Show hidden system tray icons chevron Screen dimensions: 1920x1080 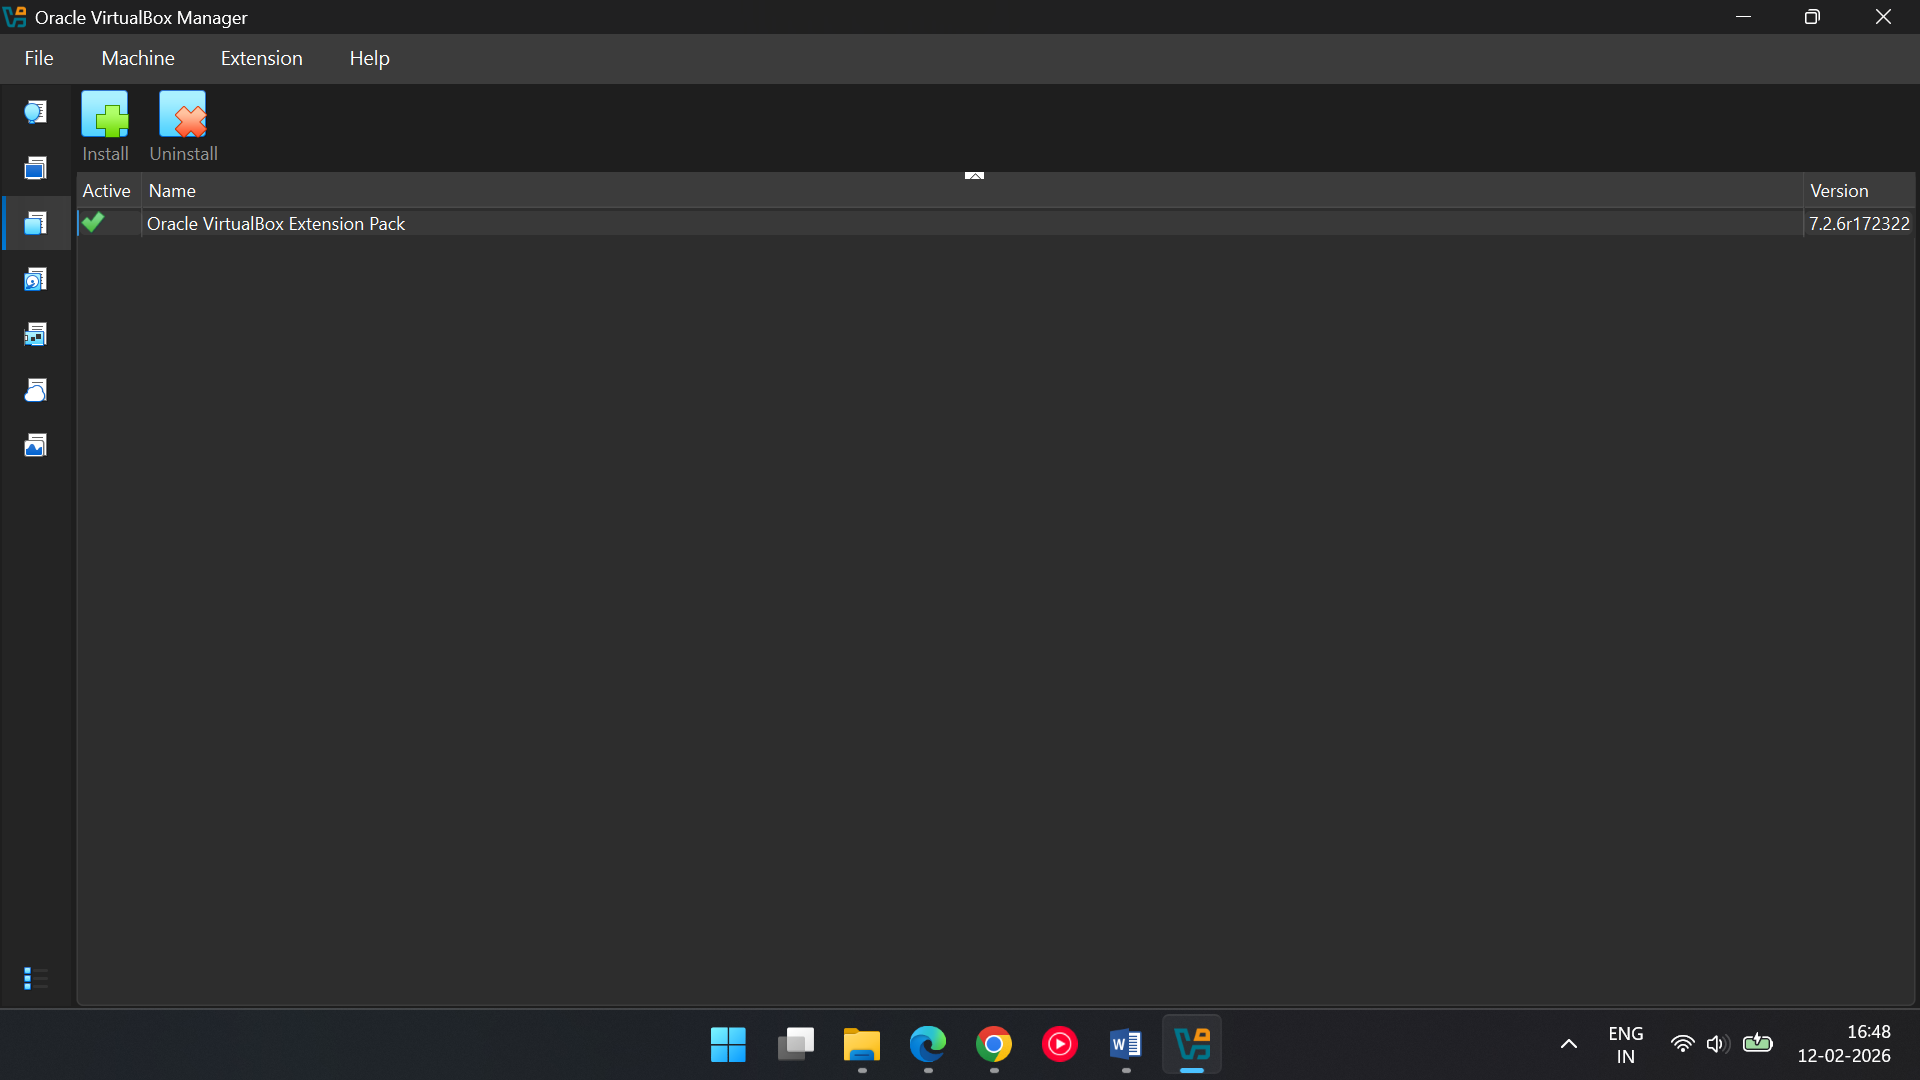(1568, 1044)
